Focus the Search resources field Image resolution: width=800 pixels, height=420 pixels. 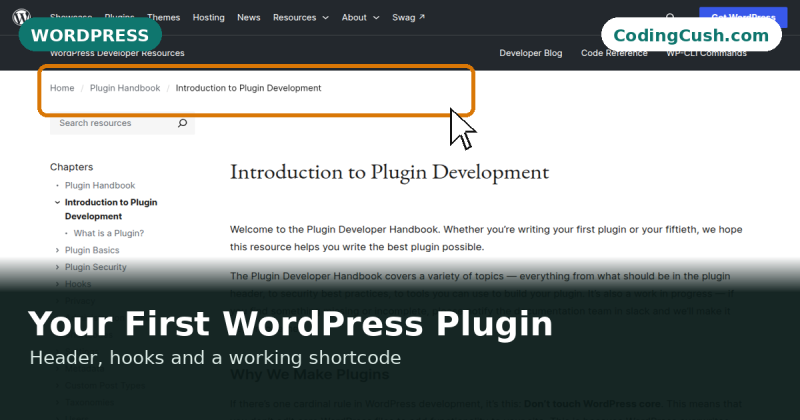coord(122,123)
